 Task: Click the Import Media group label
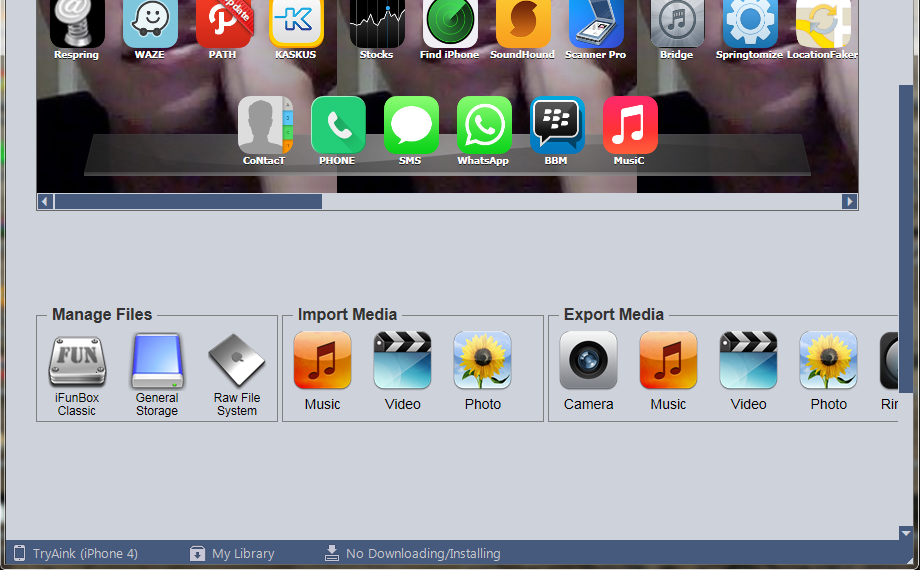pyautogui.click(x=347, y=314)
